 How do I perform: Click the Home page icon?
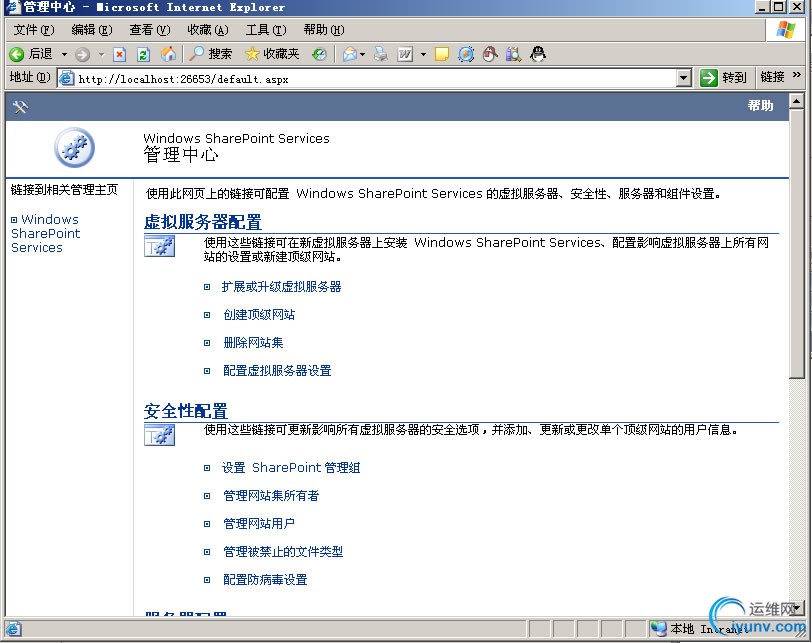point(168,54)
